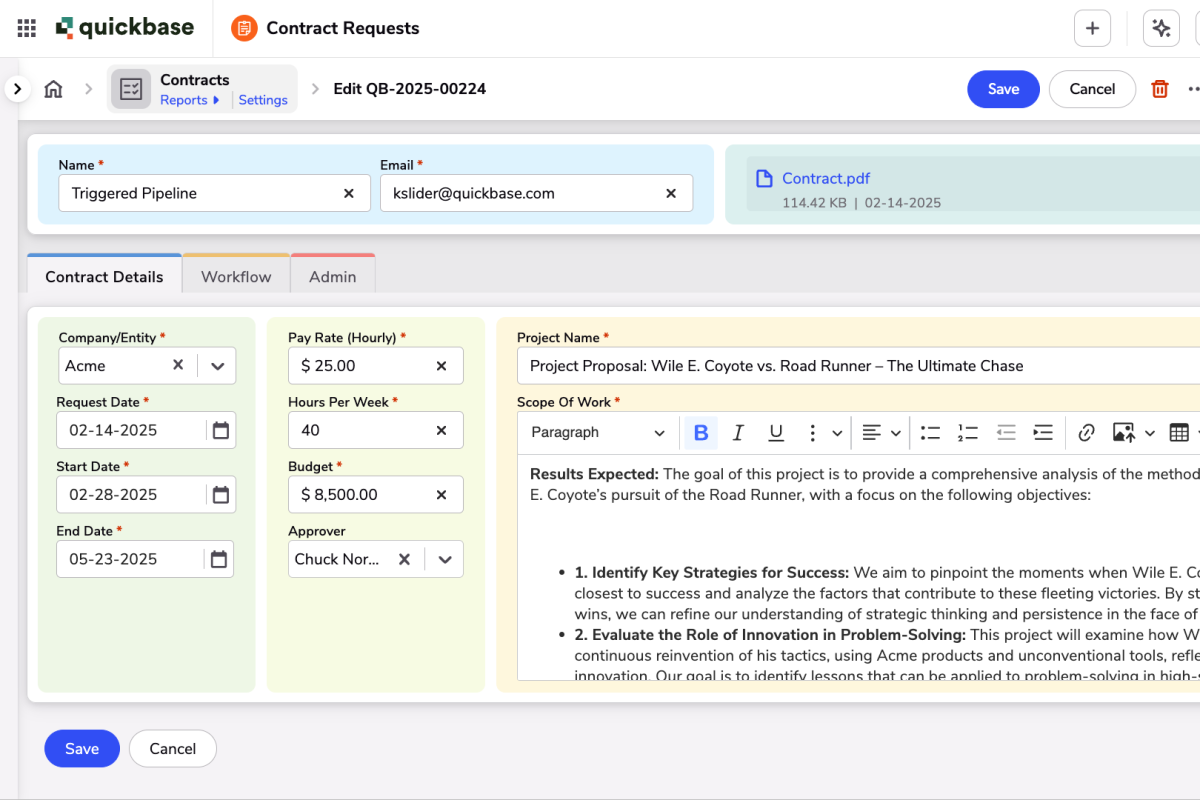
Task: Open the insert link tool
Action: tap(1086, 432)
